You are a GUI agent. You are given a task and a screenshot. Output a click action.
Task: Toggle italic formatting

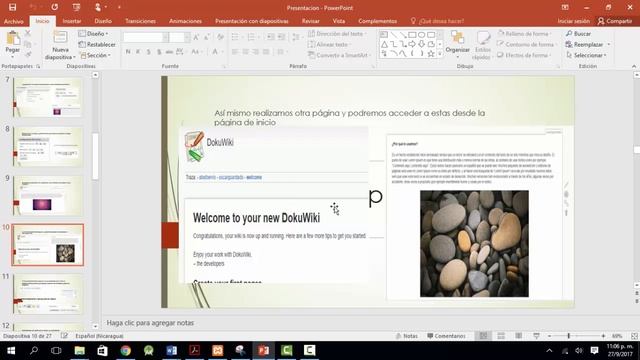point(138,52)
